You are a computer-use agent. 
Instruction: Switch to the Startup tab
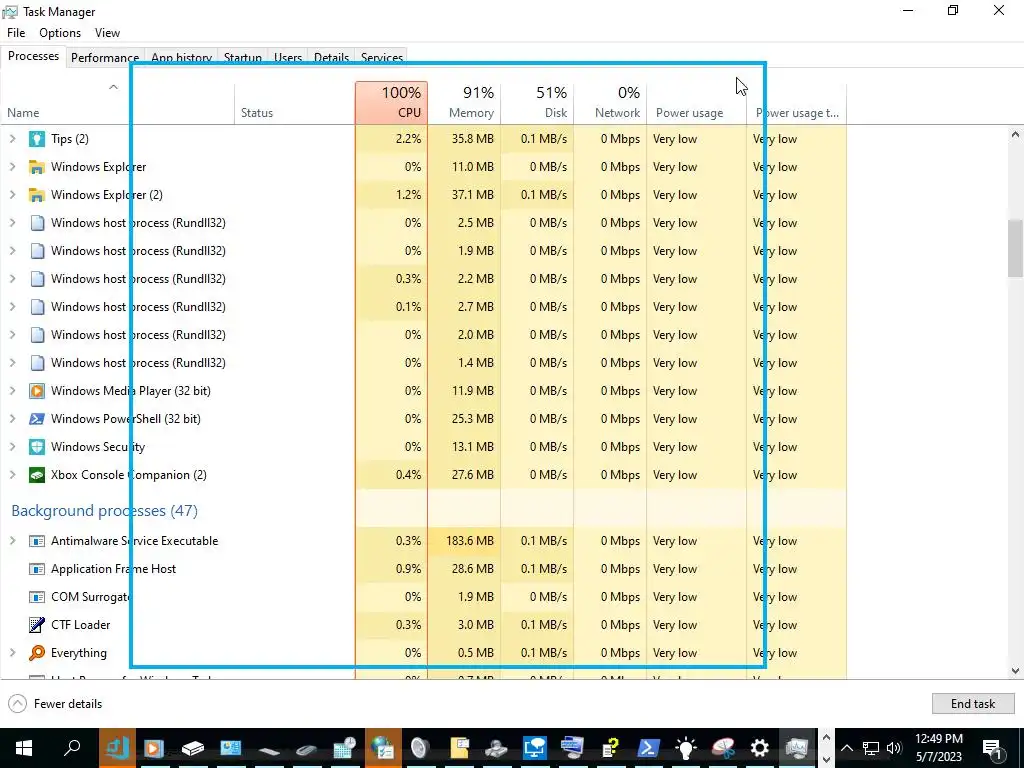click(242, 57)
